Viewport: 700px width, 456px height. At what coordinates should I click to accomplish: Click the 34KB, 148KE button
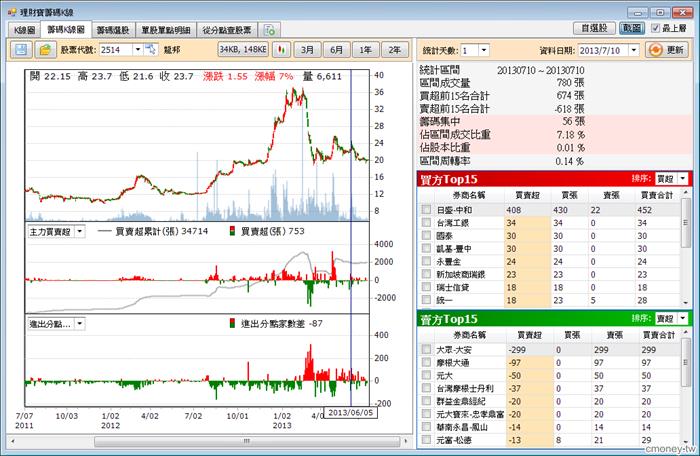click(243, 50)
